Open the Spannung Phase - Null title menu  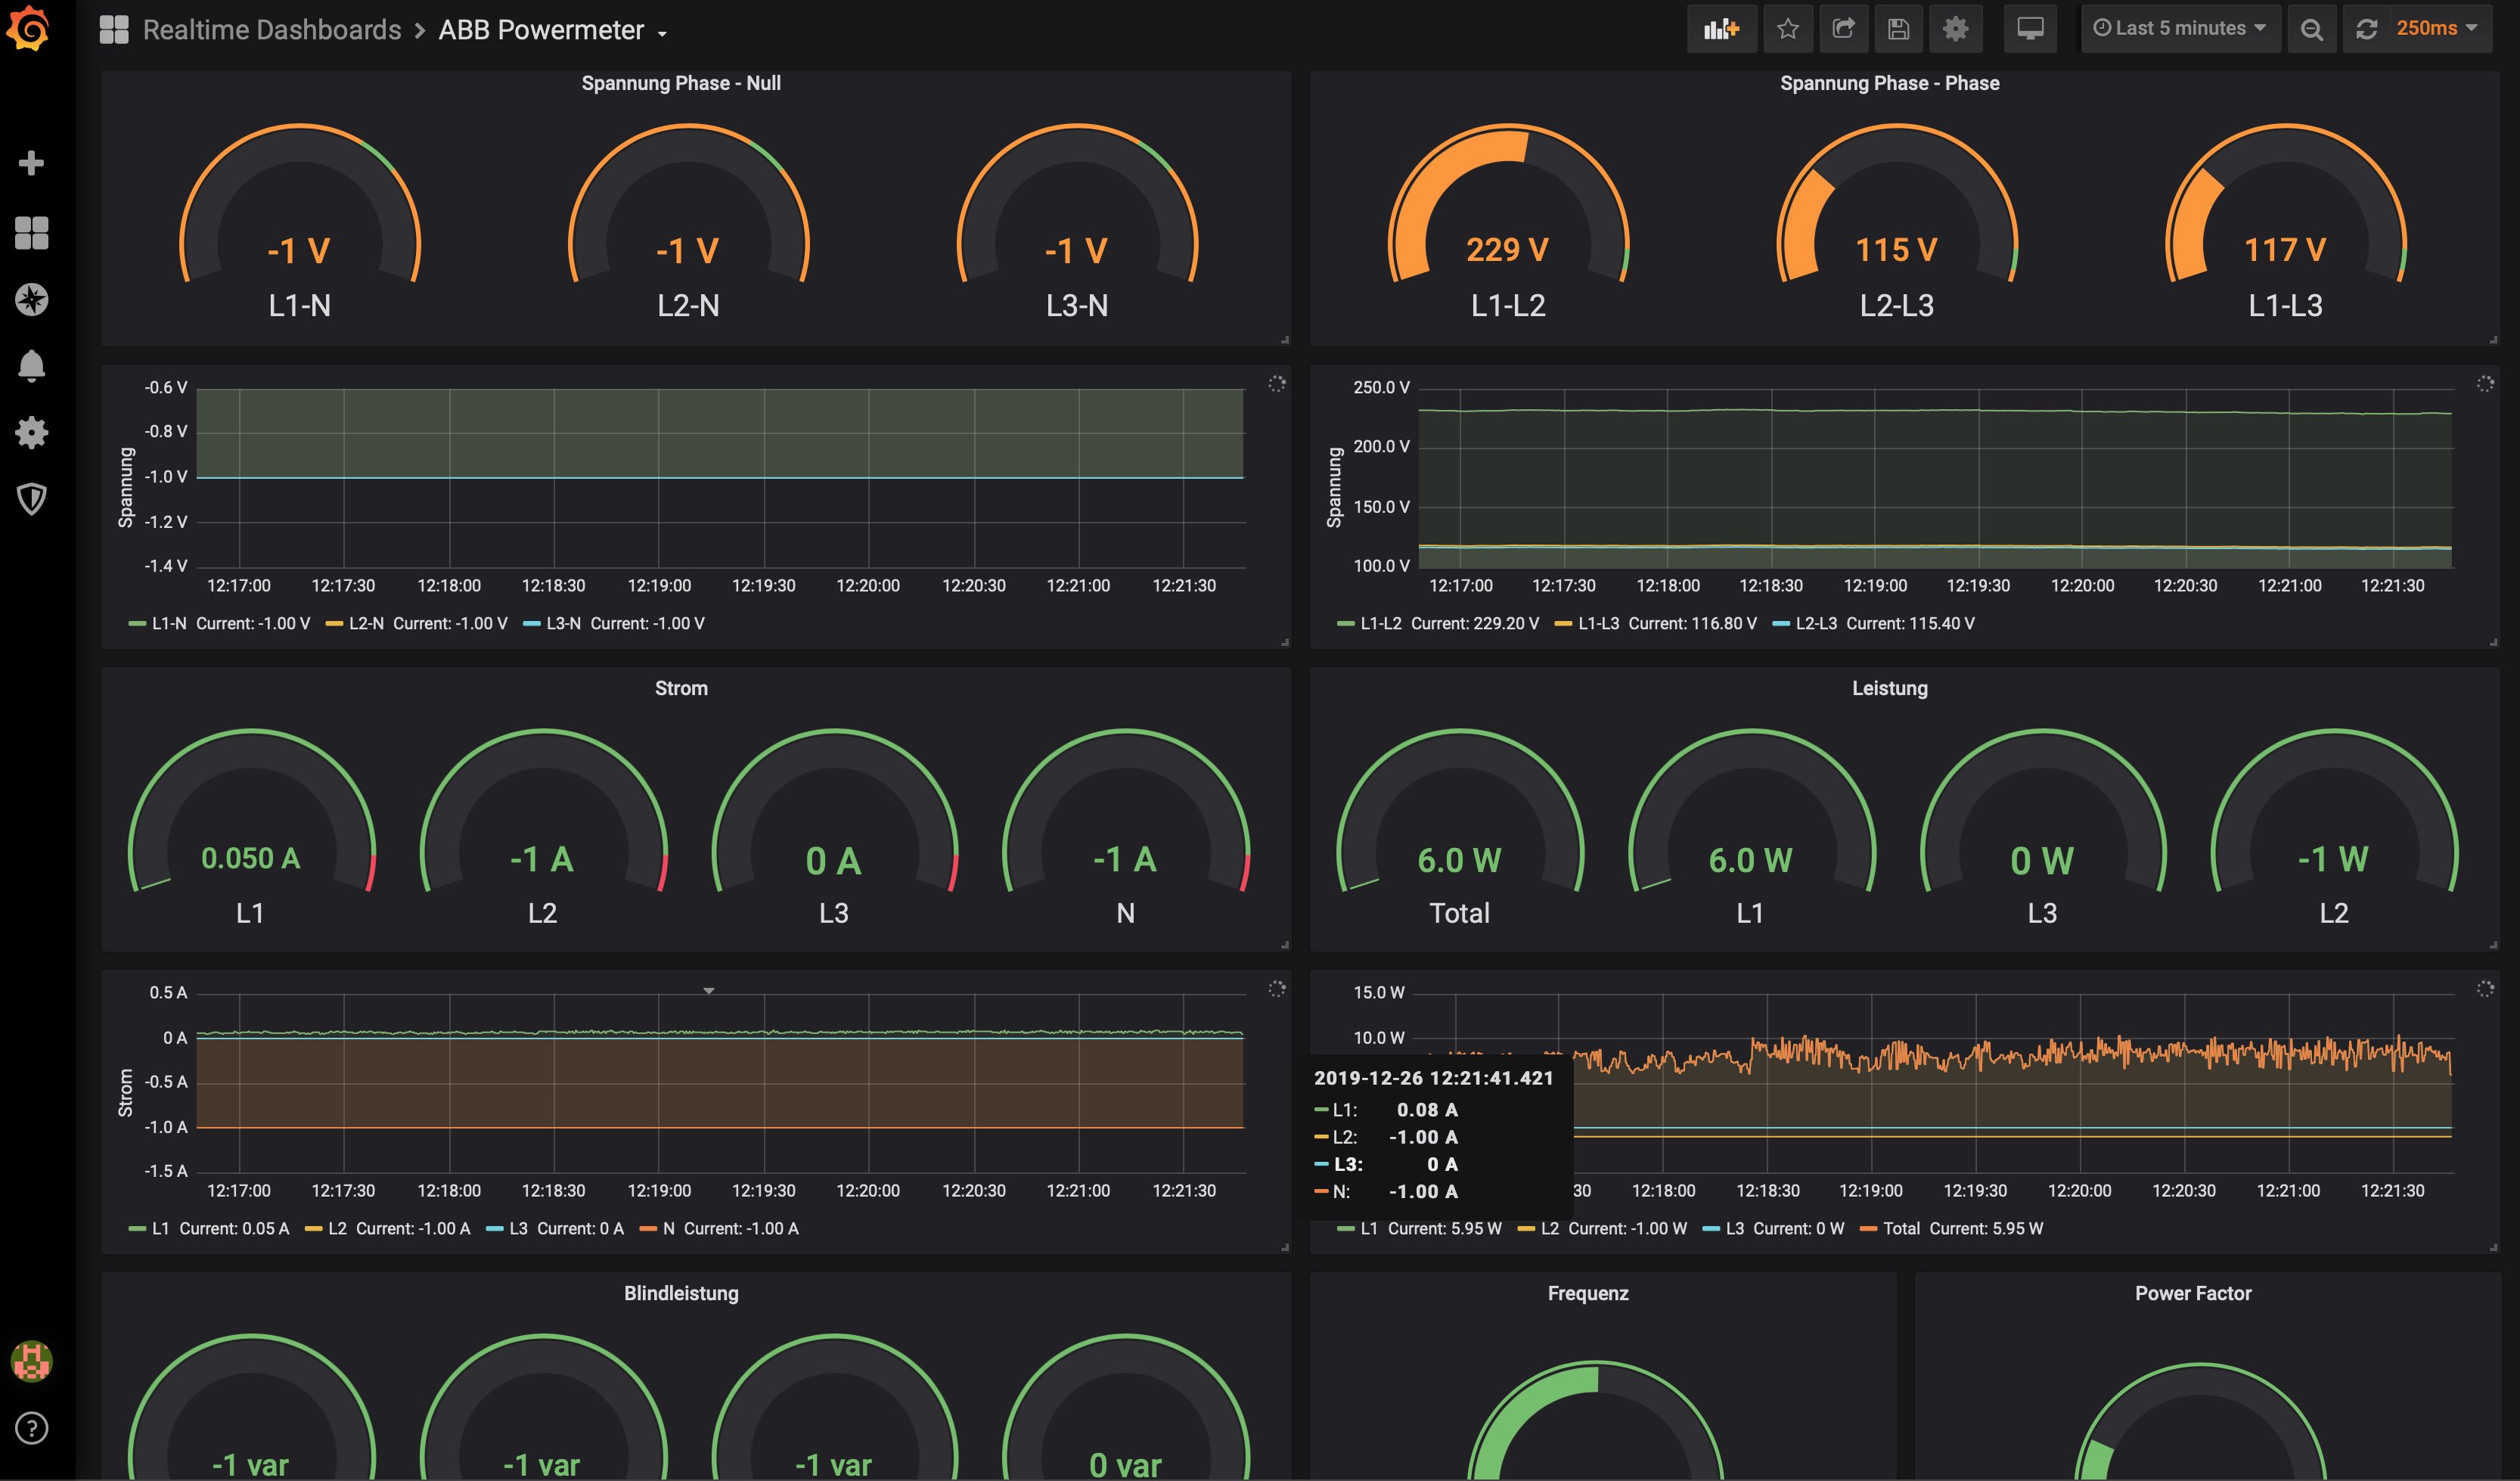(x=681, y=83)
